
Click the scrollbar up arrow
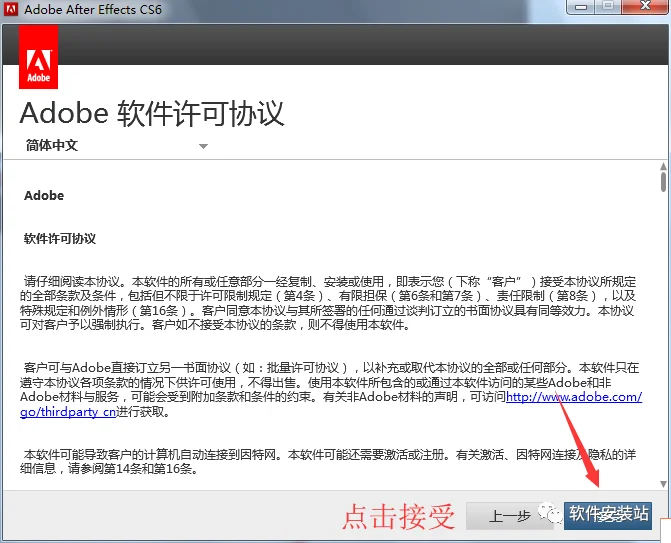663,166
